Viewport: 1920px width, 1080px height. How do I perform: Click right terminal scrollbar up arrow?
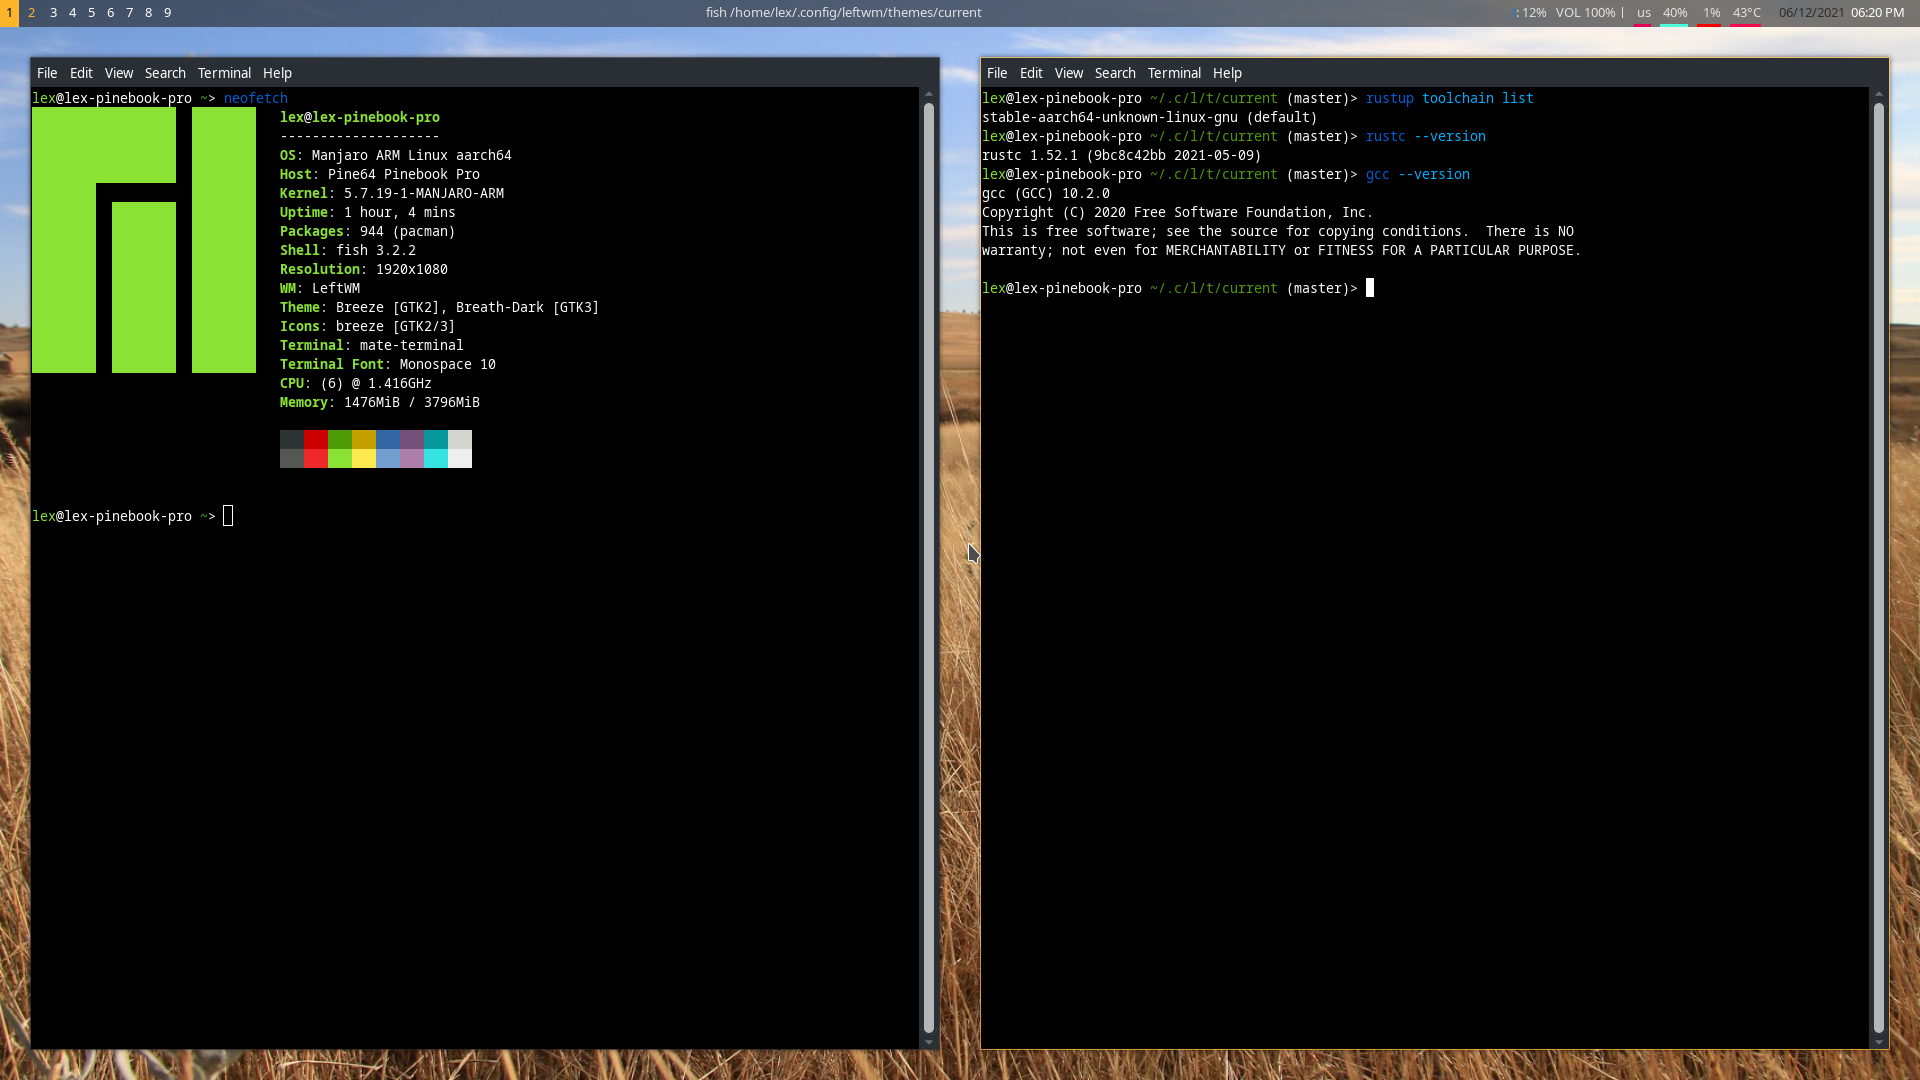pos(1879,94)
